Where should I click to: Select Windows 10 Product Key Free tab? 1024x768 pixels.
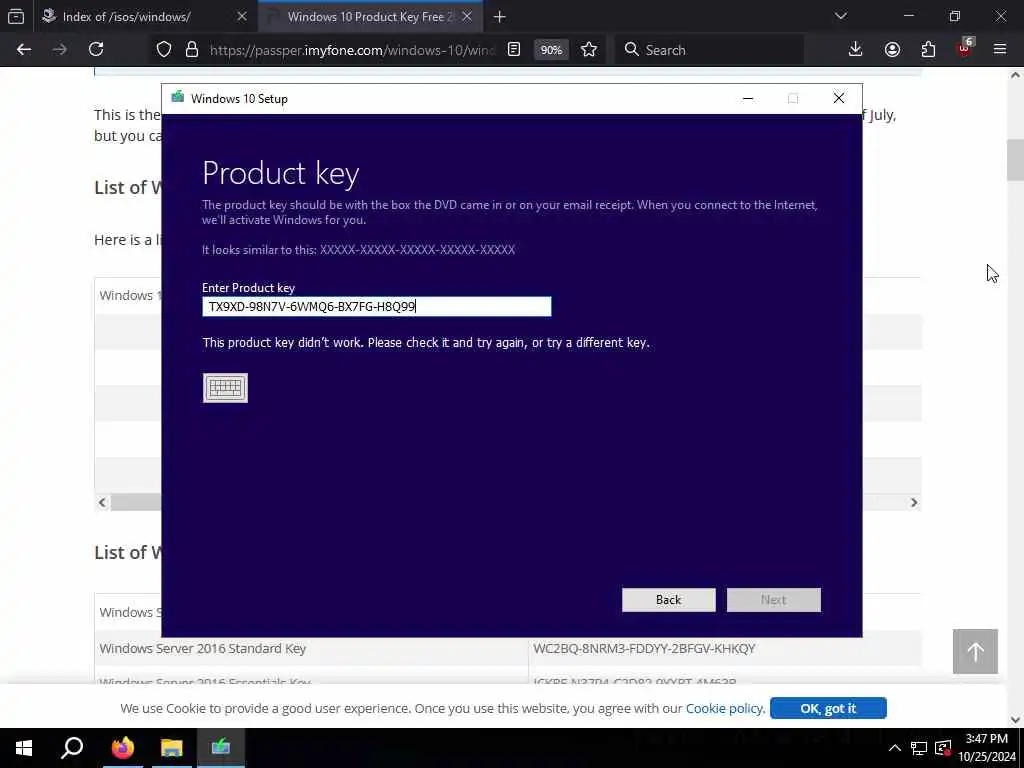coord(371,17)
